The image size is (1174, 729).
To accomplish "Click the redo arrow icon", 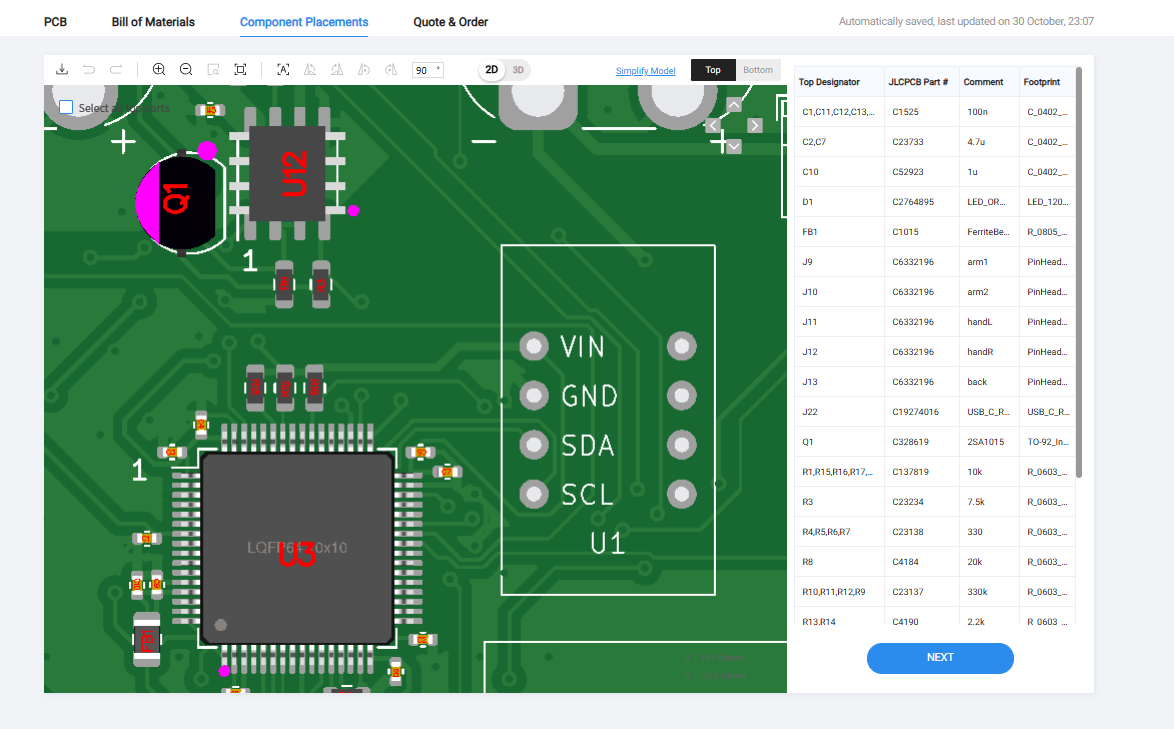I will (x=116, y=69).
